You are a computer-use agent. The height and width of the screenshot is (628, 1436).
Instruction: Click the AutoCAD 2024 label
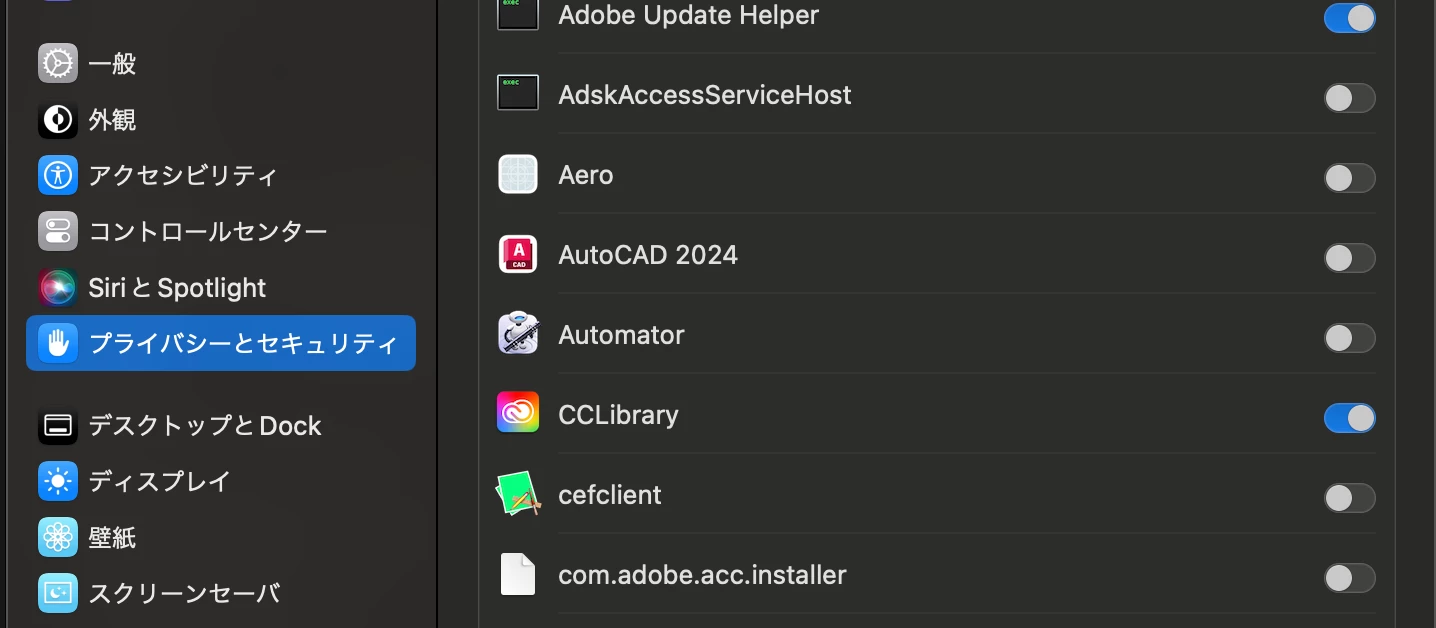[x=648, y=255]
